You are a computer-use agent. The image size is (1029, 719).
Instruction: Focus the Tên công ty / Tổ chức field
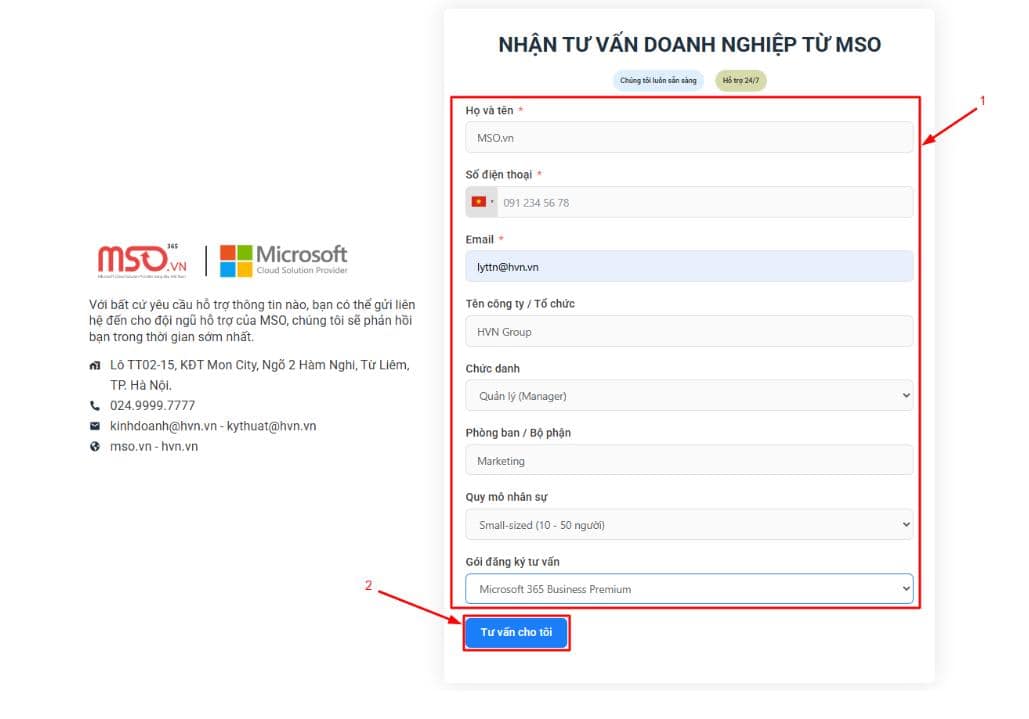689,331
